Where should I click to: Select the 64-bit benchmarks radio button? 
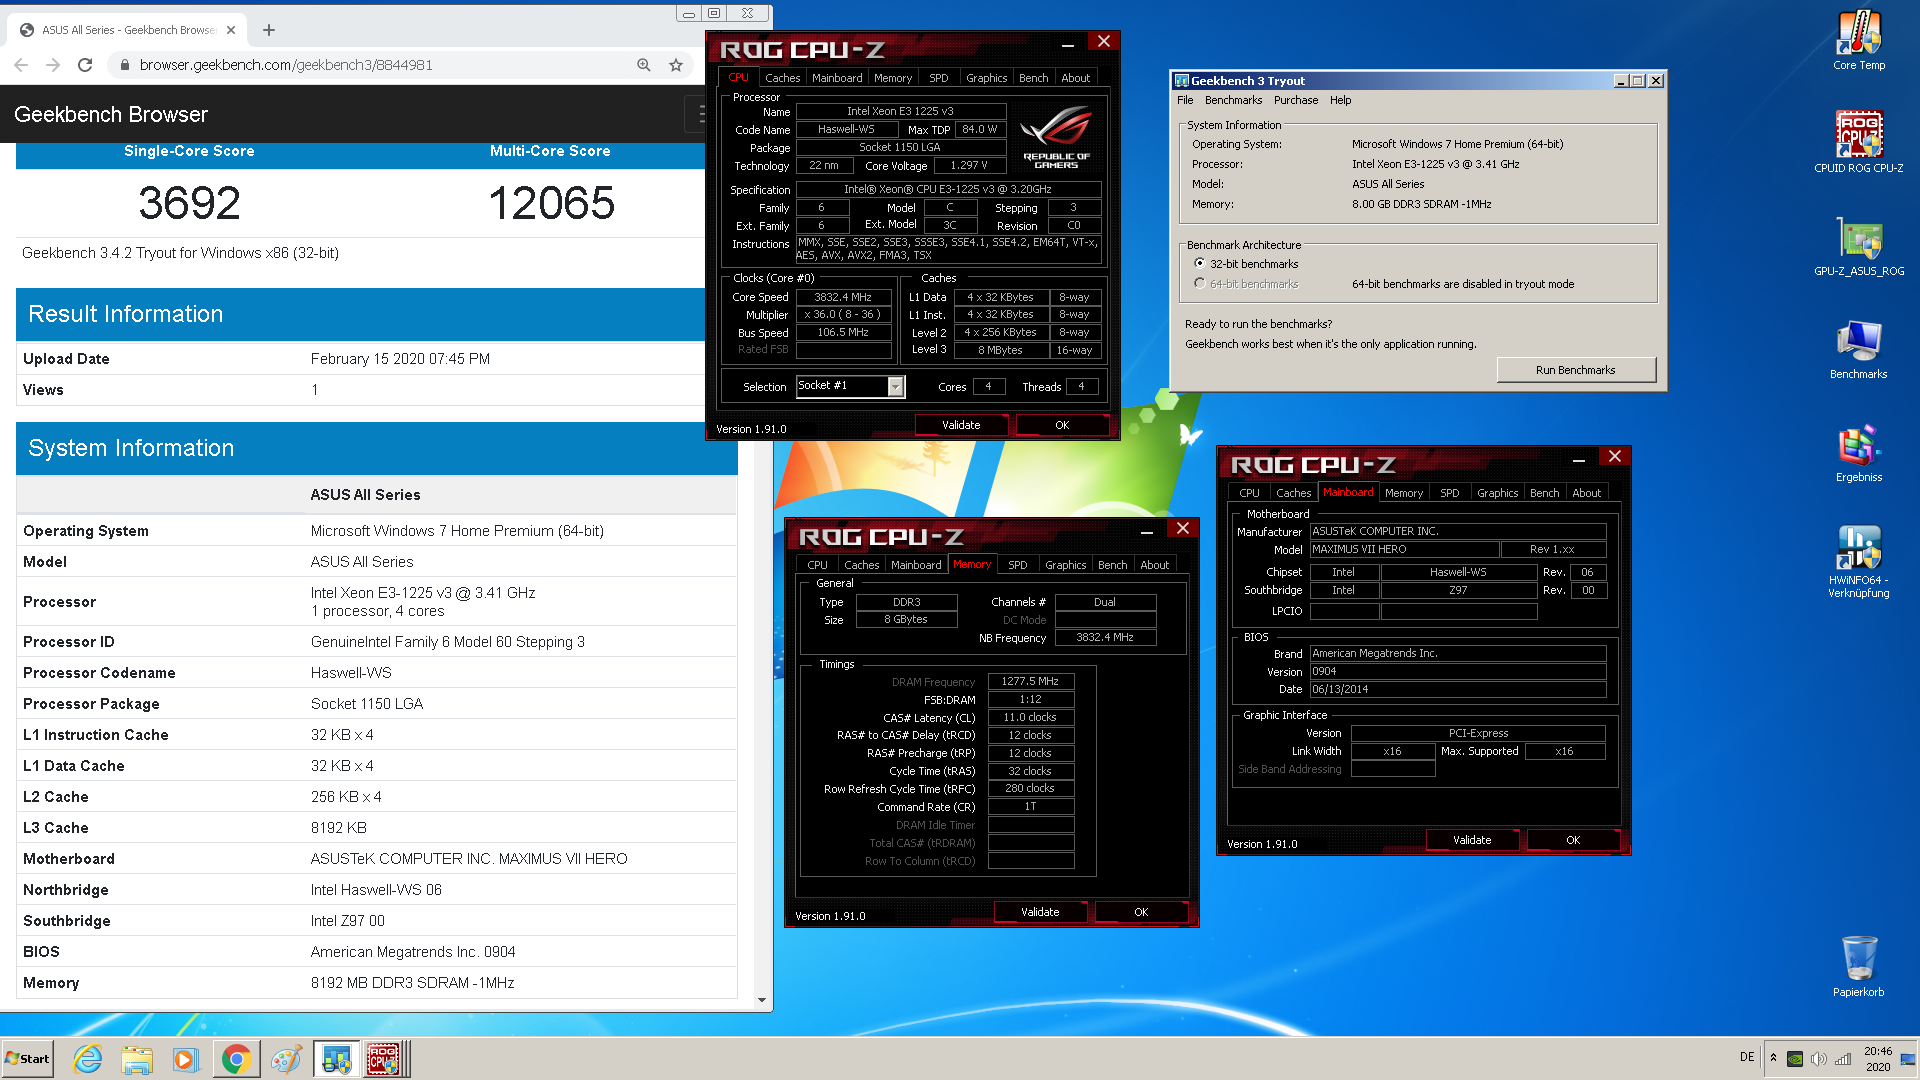point(1199,284)
